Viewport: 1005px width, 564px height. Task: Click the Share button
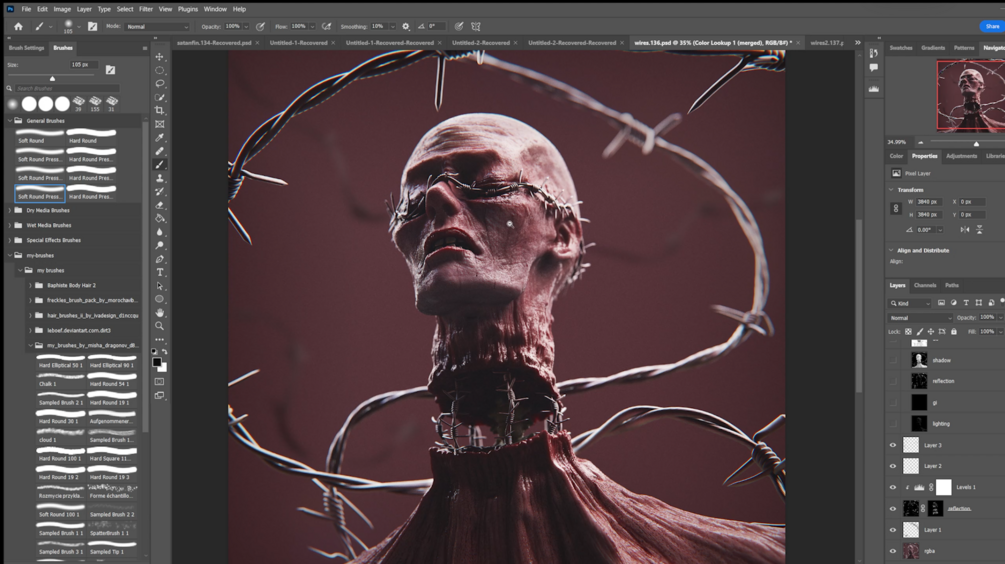(992, 26)
